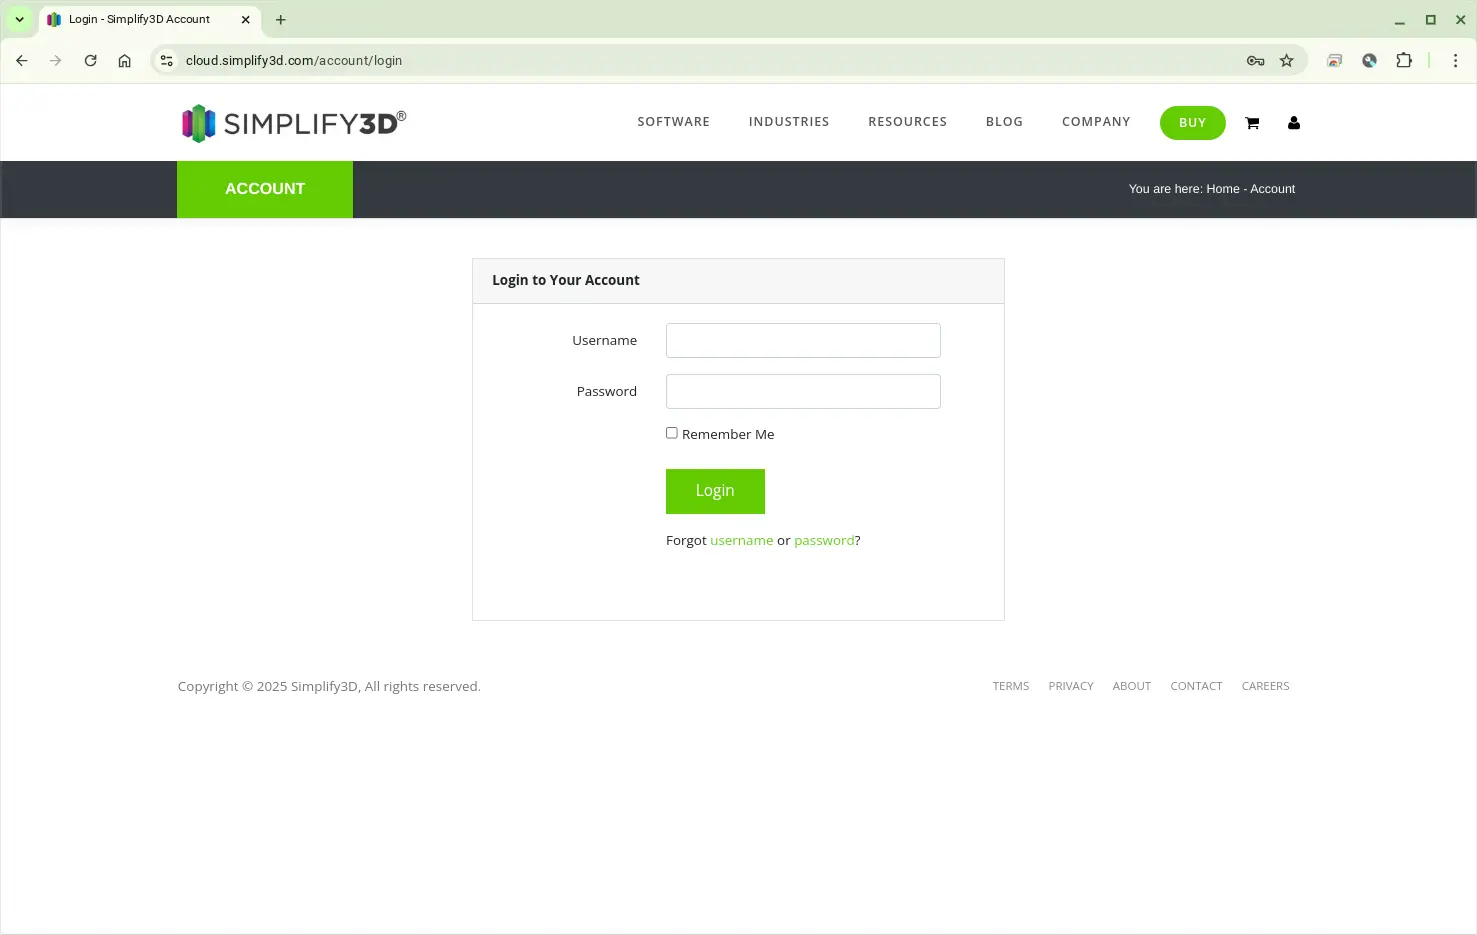Open Chrome three-dot menu
Screen dimensions: 1477x935
[x=1455, y=61]
